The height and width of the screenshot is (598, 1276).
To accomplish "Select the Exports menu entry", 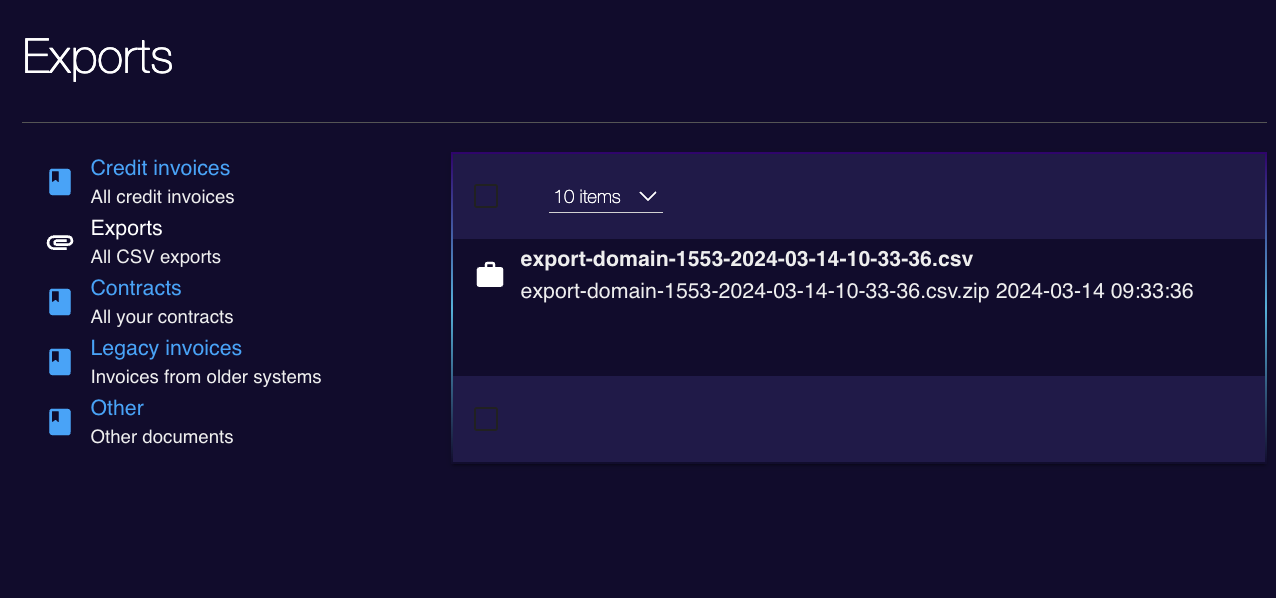I will (126, 228).
